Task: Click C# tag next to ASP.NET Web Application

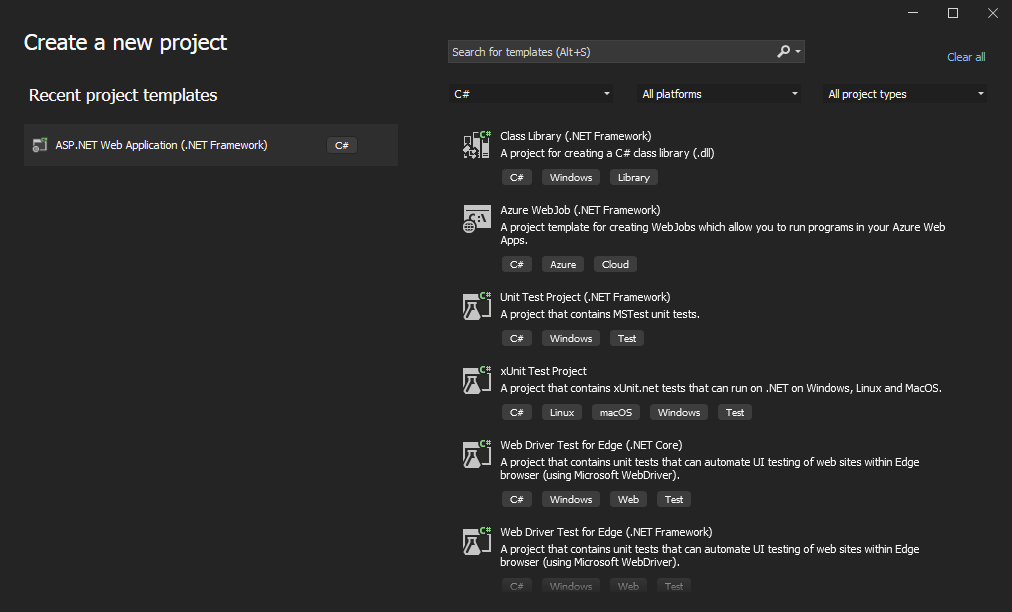Action: (341, 145)
